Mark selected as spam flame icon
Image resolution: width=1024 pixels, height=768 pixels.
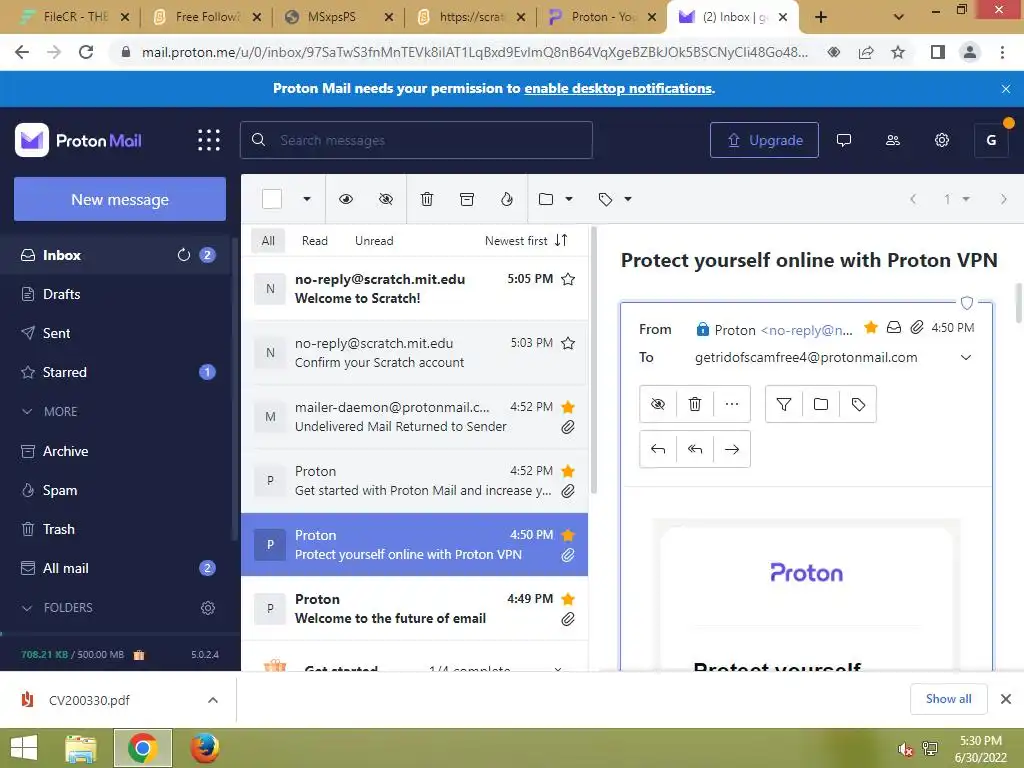507,199
